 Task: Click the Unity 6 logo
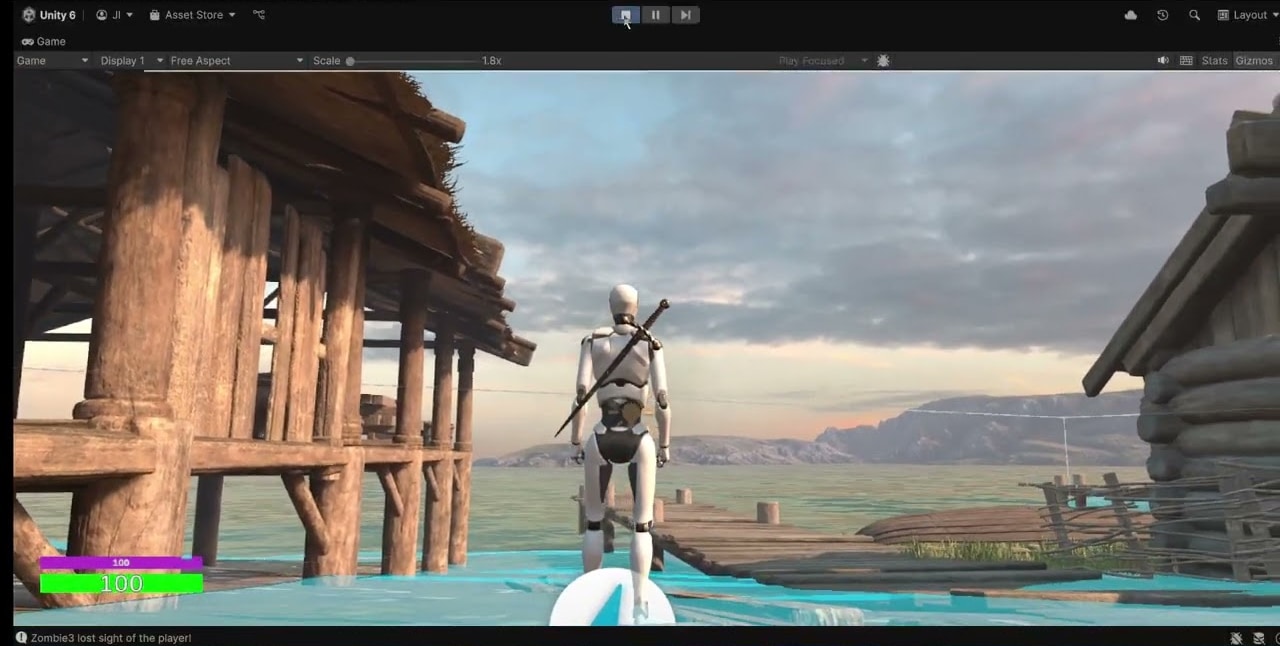pyautogui.click(x=28, y=15)
